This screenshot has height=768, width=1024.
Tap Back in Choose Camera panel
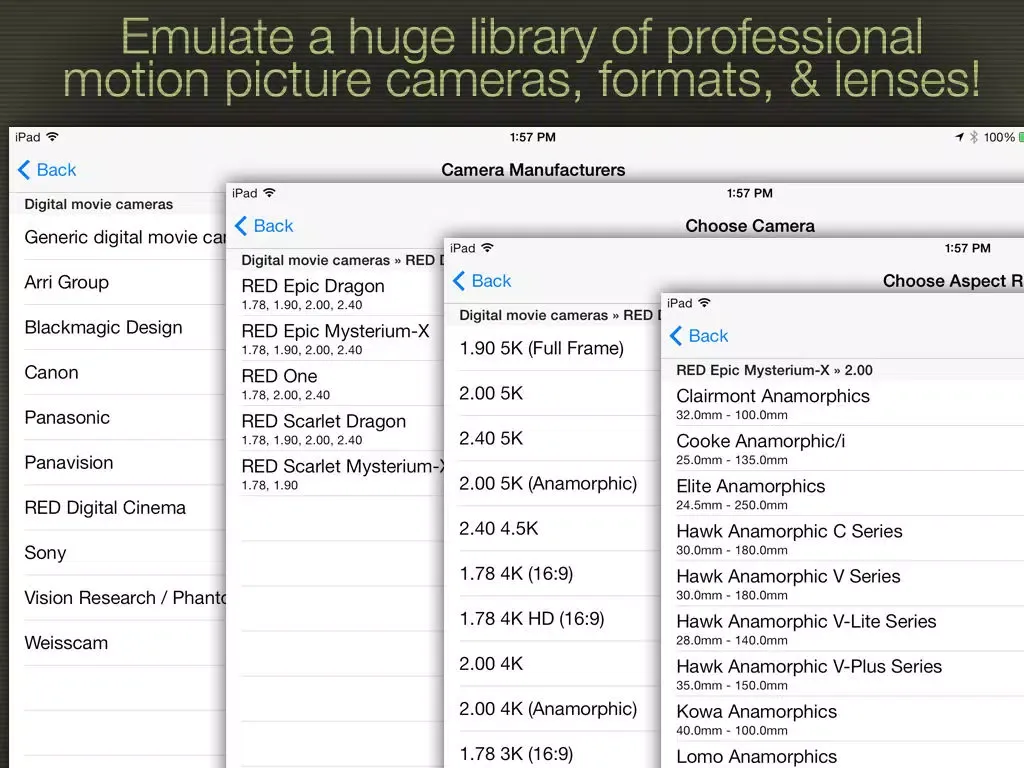coord(264,226)
